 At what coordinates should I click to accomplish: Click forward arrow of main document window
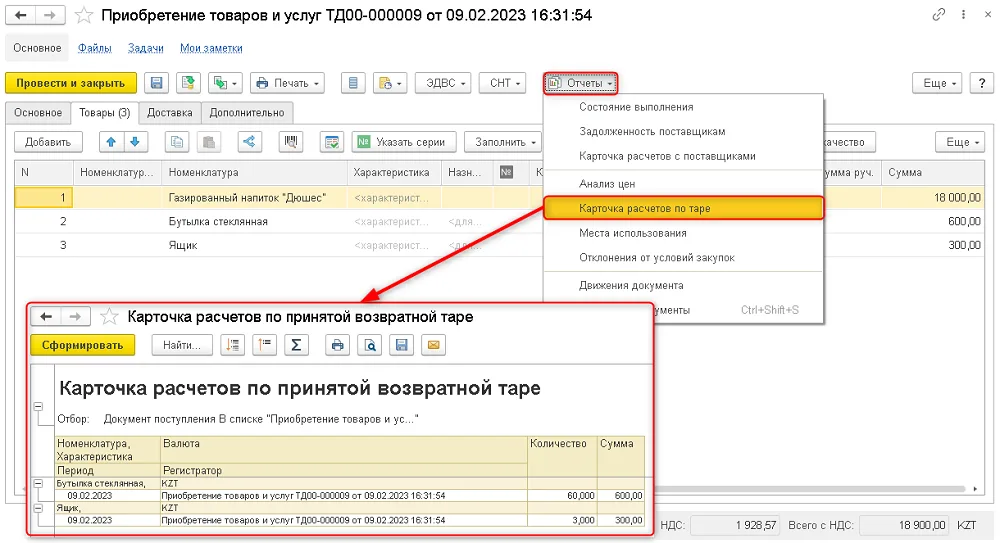50,15
